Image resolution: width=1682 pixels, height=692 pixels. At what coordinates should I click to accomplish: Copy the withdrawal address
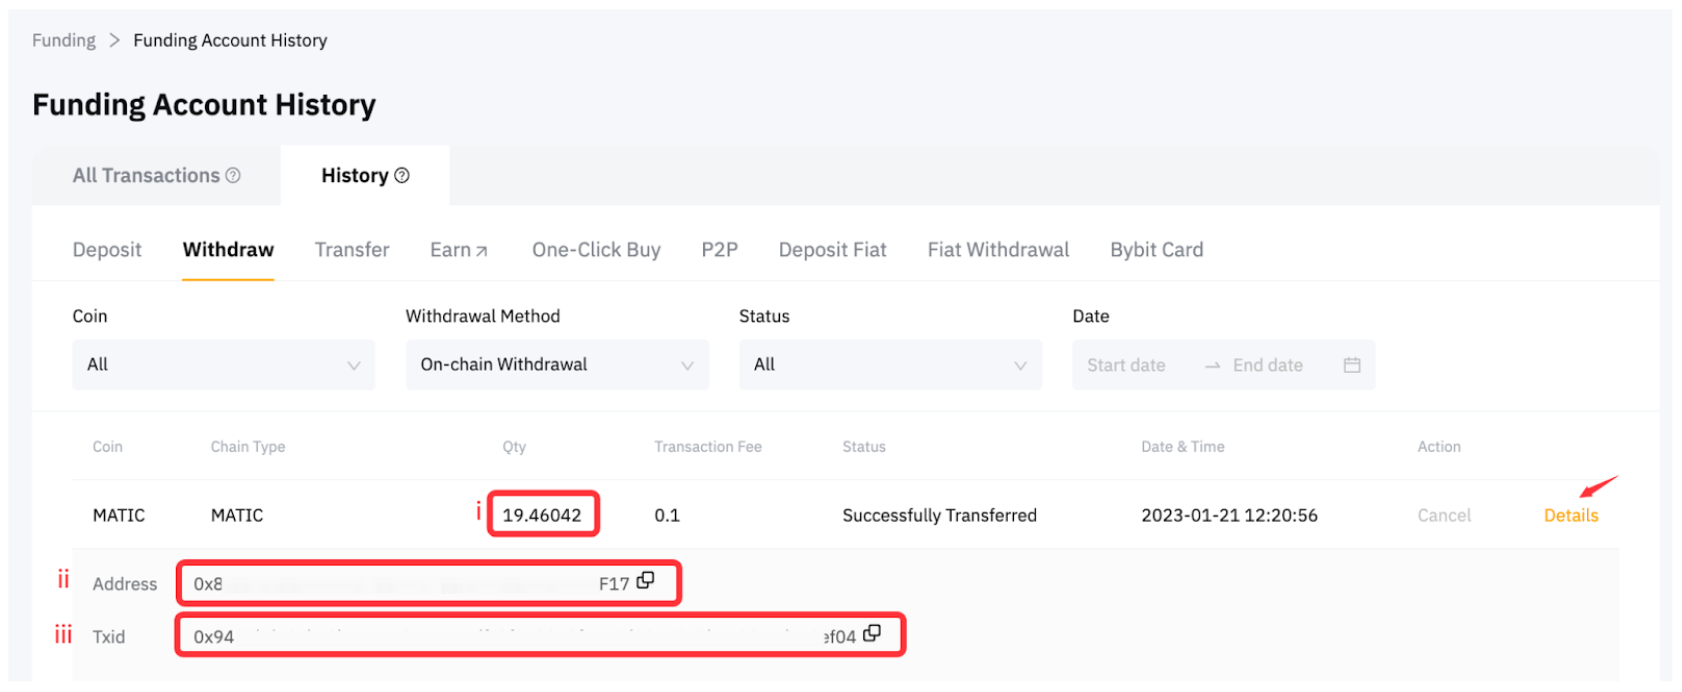click(x=645, y=581)
